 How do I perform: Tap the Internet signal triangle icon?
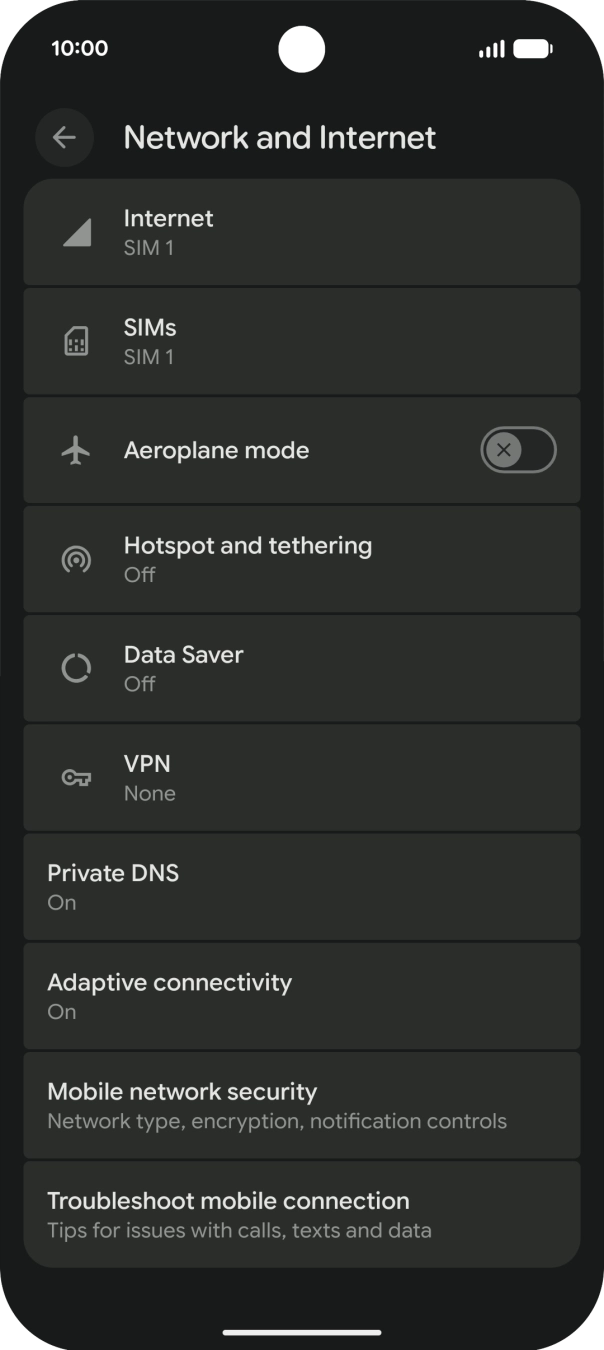[77, 233]
